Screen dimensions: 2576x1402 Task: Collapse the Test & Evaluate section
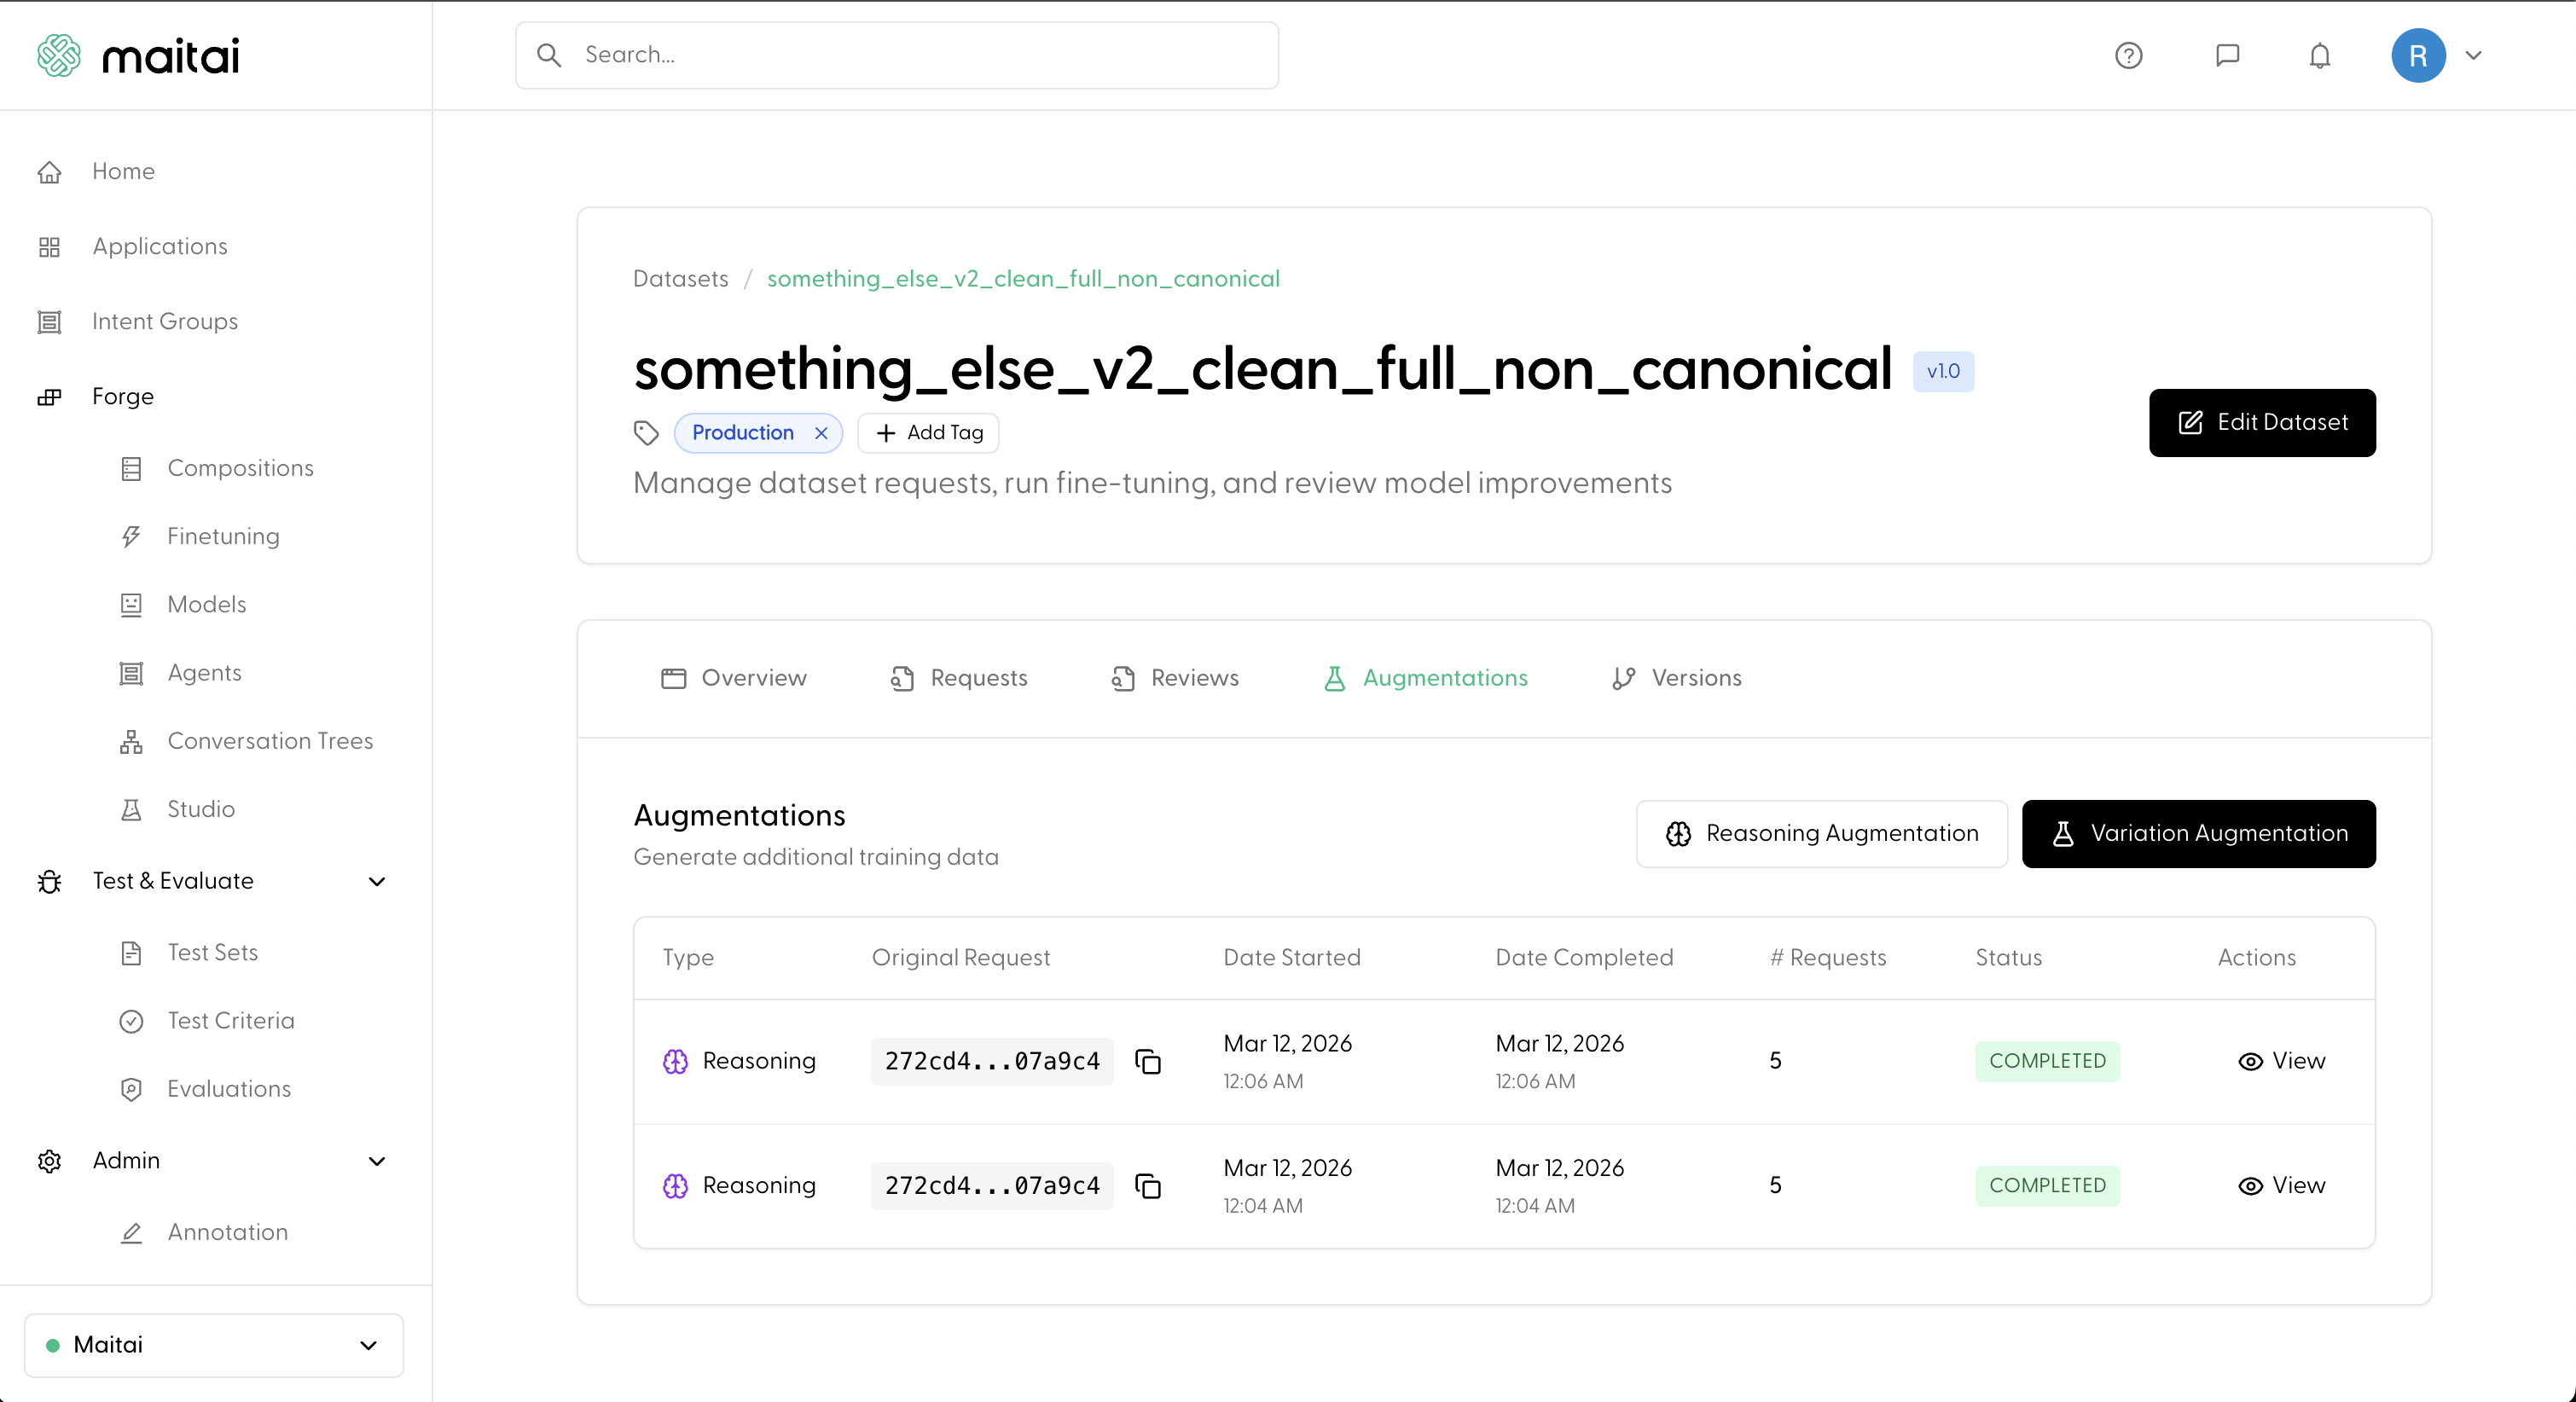376,881
